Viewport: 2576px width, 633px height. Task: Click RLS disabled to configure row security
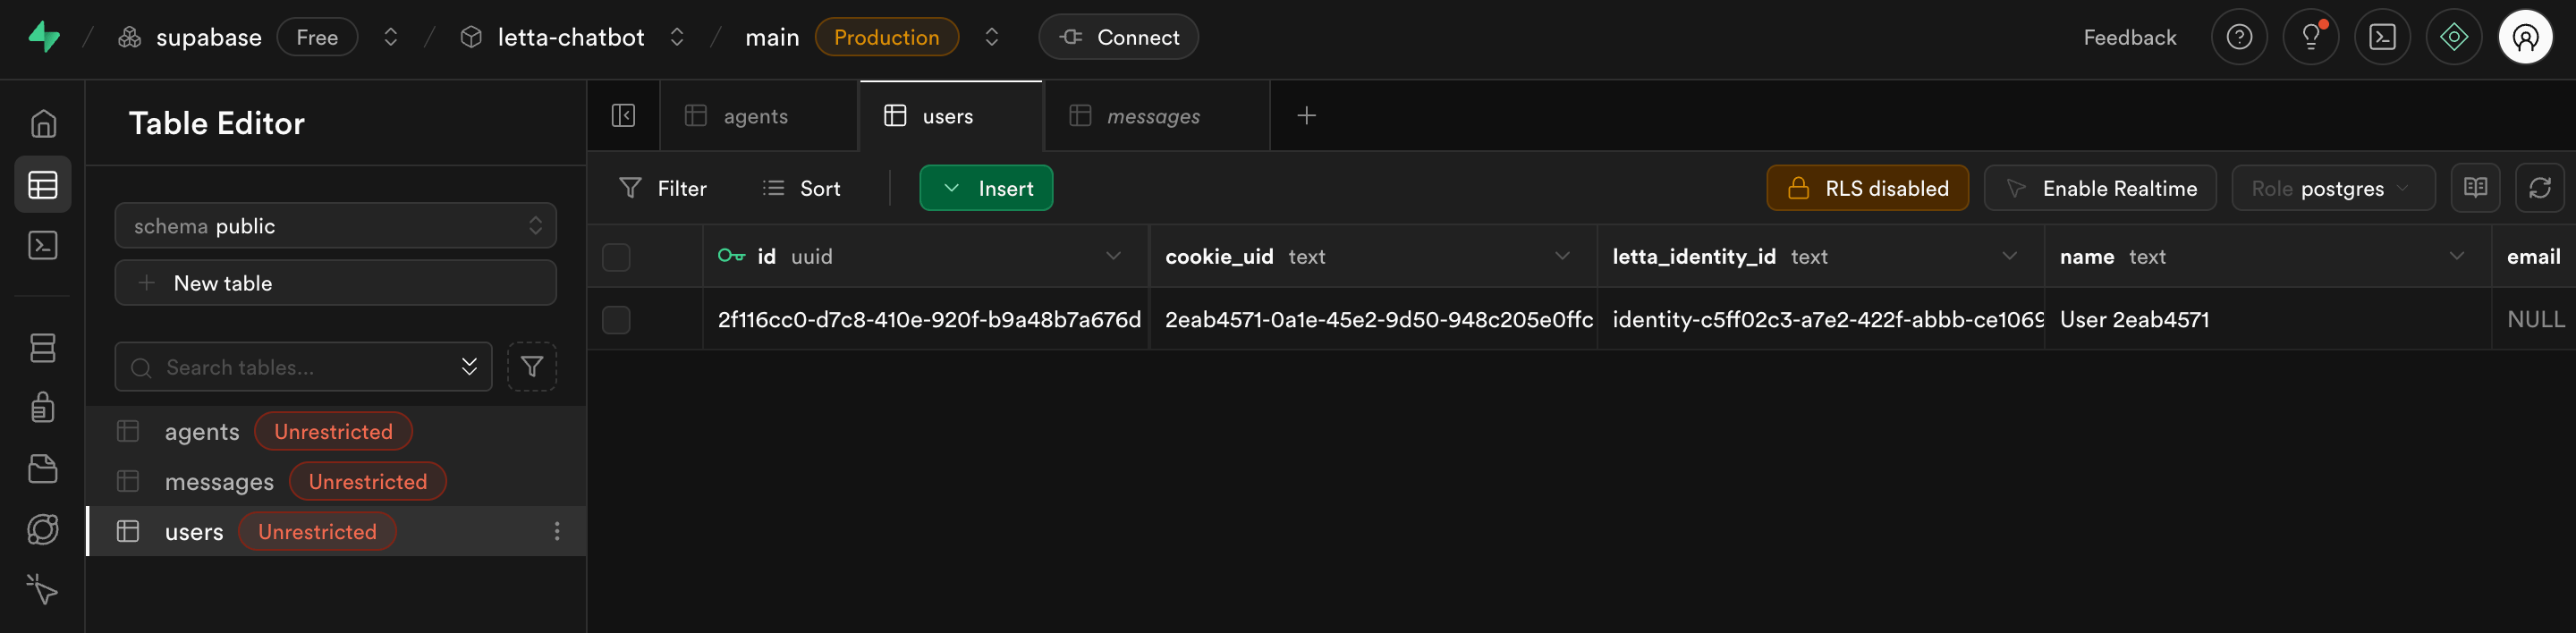coord(1867,187)
